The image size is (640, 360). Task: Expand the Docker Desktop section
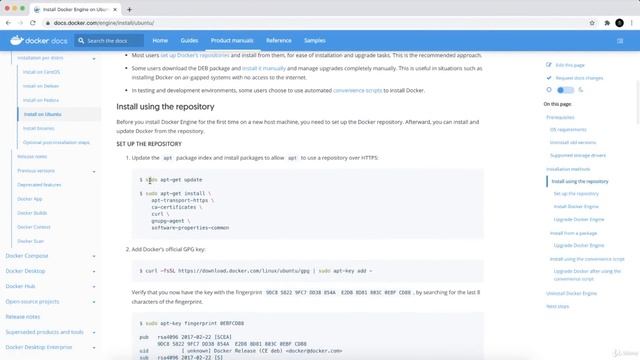94,271
